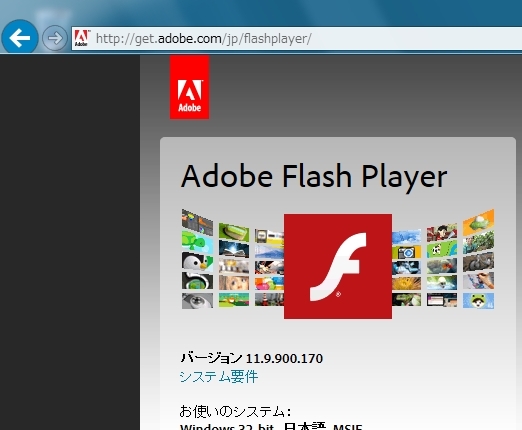522x430 pixels.
Task: Click the child face thumbnail
Action: [x=234, y=283]
